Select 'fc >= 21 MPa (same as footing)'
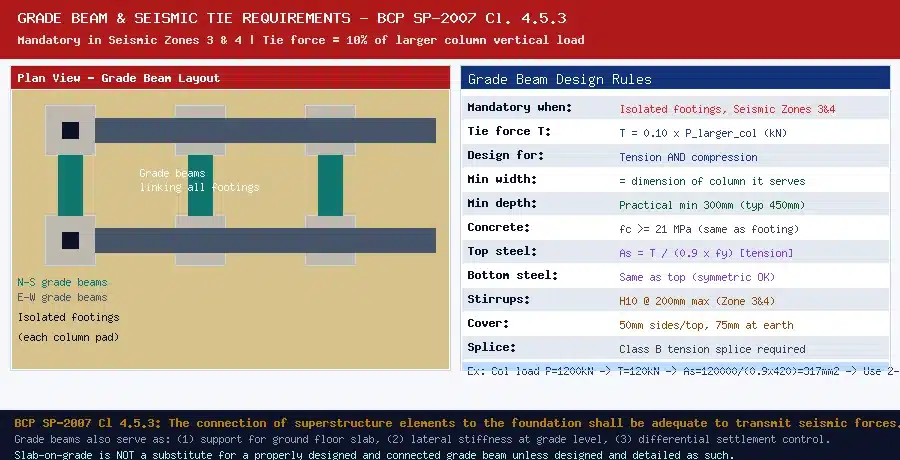Screen dimensions: 900x460 coord(709,229)
